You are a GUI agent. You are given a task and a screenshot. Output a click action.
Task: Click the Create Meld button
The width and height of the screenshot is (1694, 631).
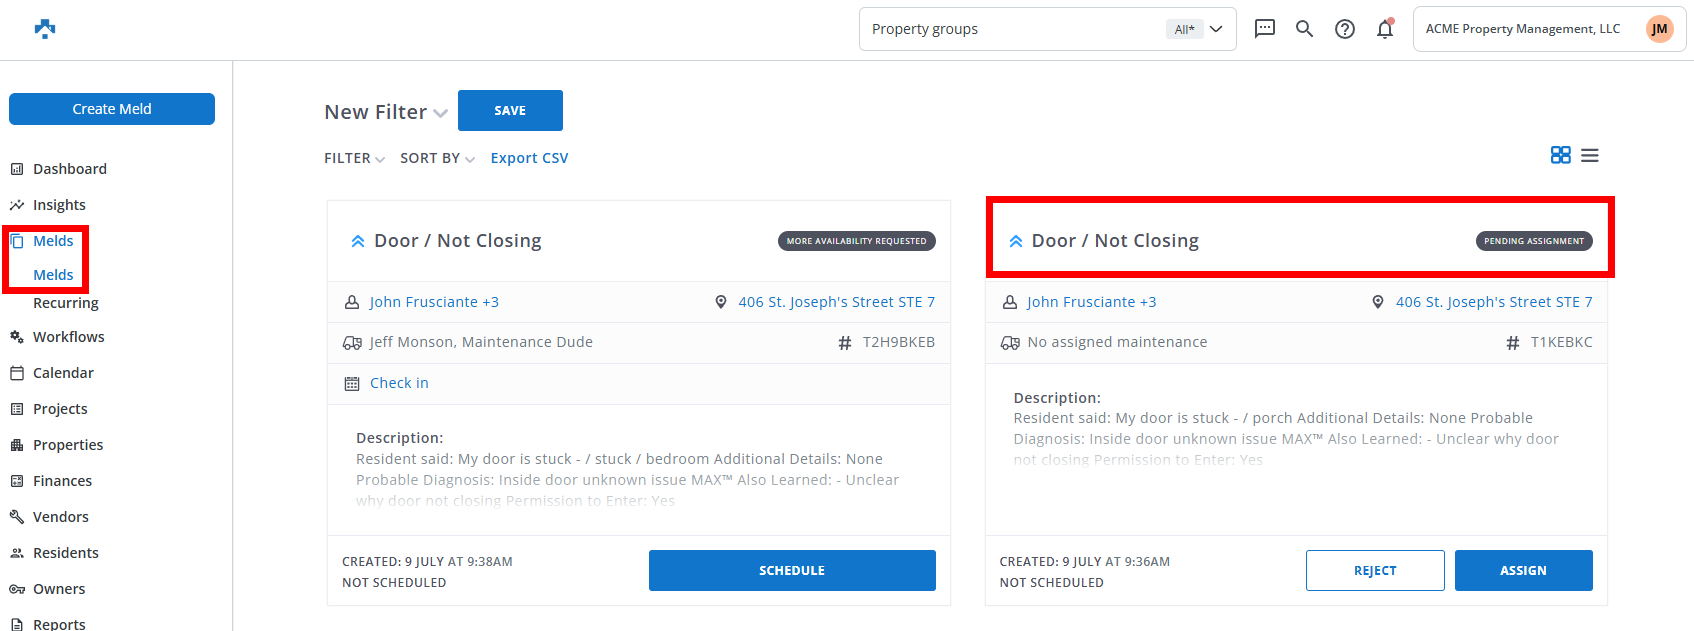click(112, 109)
